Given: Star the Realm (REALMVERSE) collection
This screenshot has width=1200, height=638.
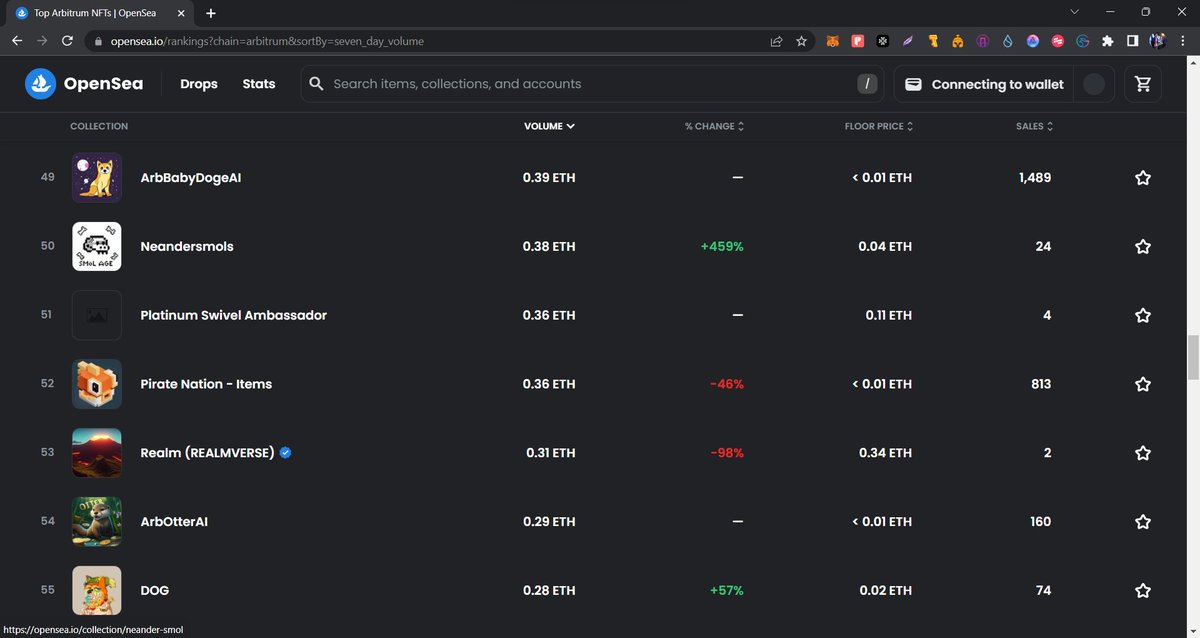Looking at the screenshot, I should (1143, 453).
